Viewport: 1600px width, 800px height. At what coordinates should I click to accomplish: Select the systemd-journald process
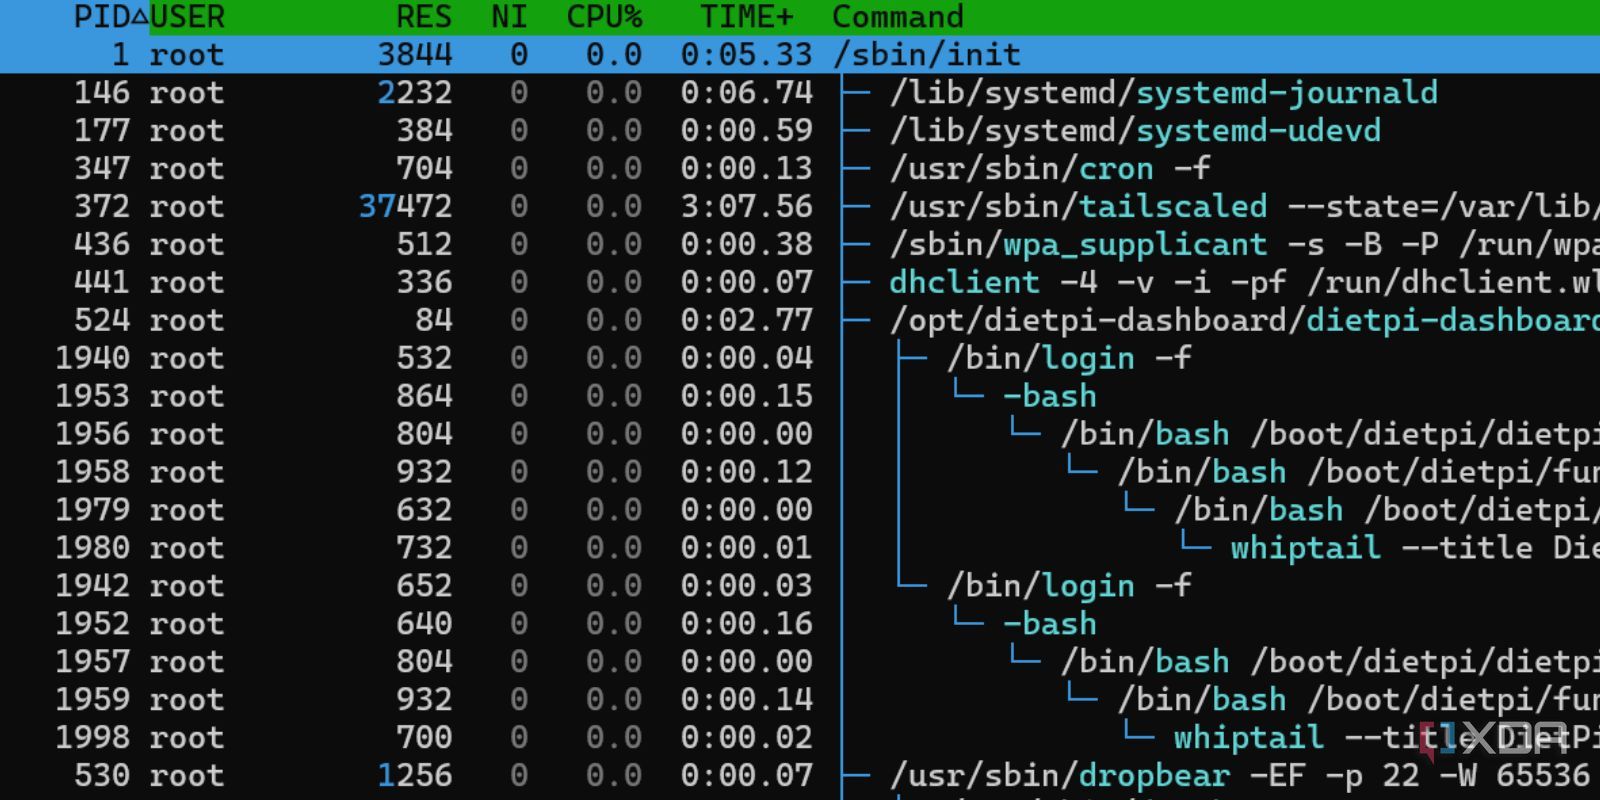coord(800,93)
